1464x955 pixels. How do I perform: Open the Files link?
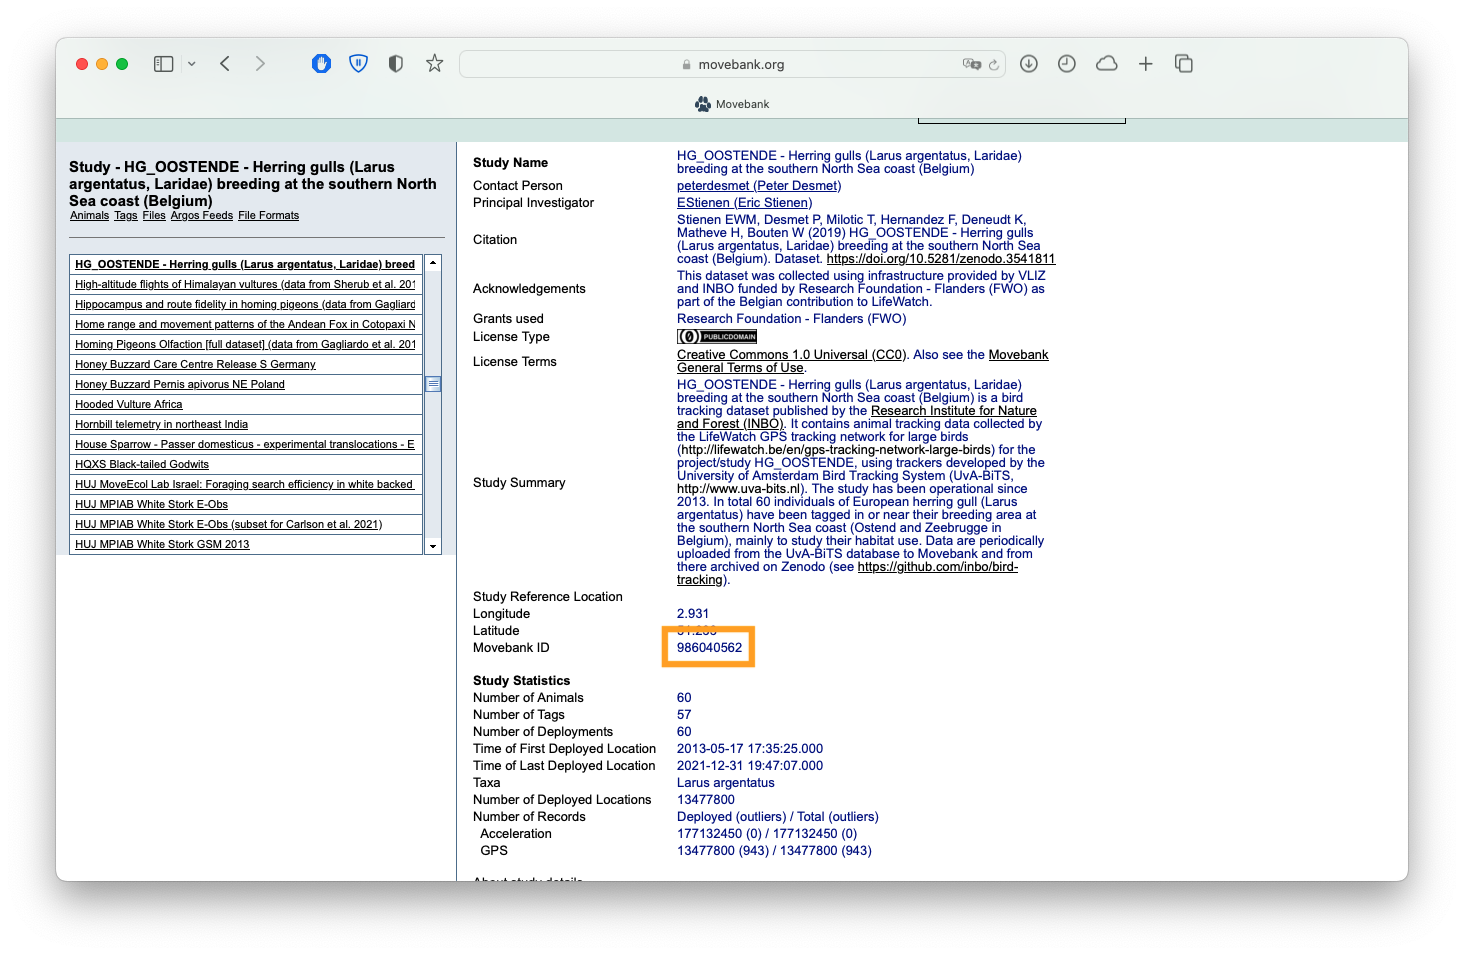(x=154, y=216)
